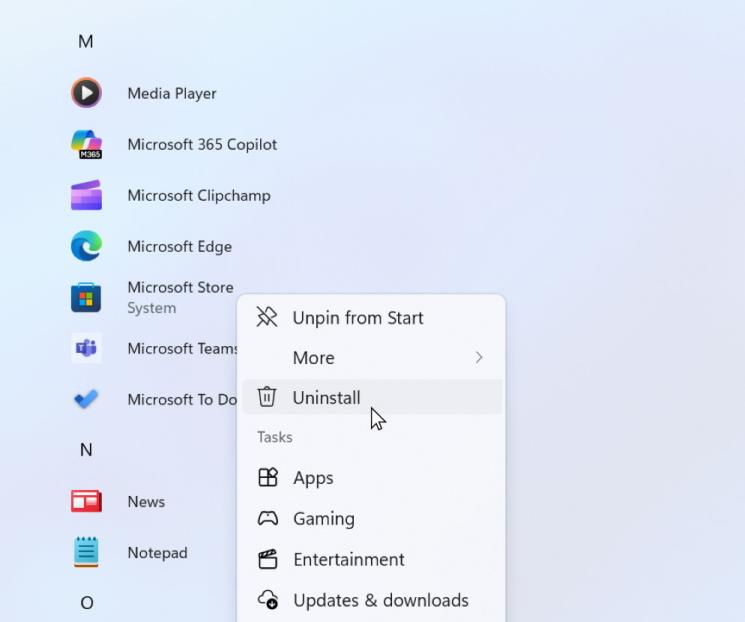The height and width of the screenshot is (622, 745).
Task: Click the Microsoft Clipchamp label
Action: [199, 195]
